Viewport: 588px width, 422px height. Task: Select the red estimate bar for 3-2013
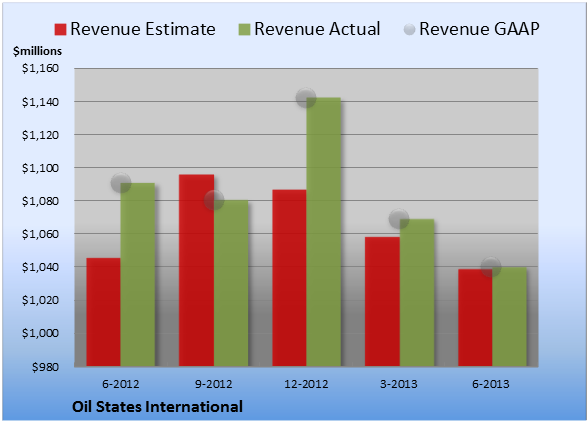pyautogui.click(x=382, y=302)
